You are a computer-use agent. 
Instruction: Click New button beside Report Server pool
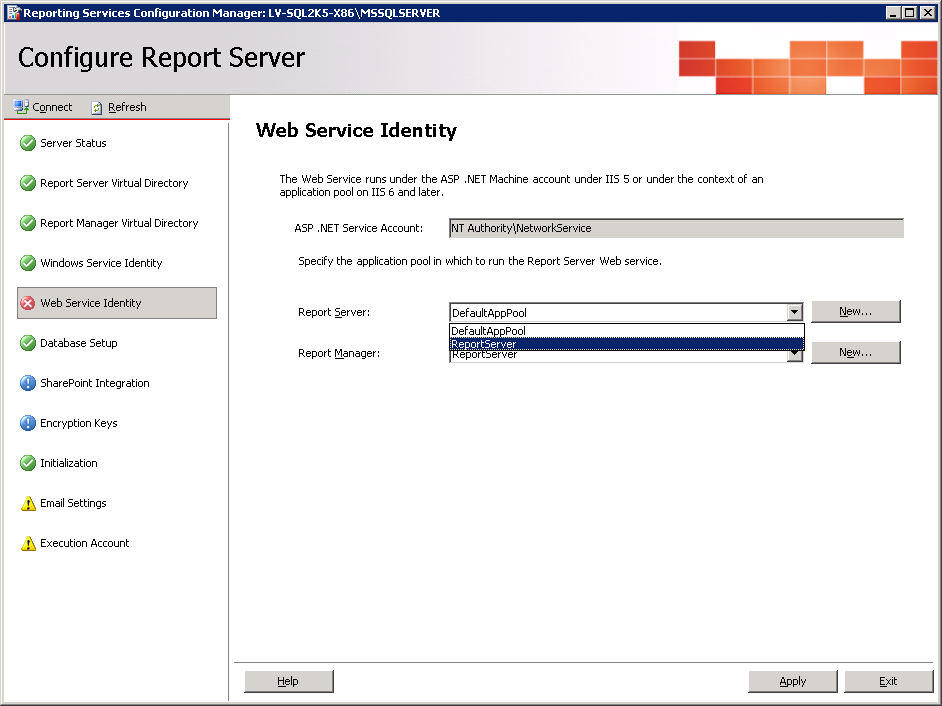click(855, 311)
